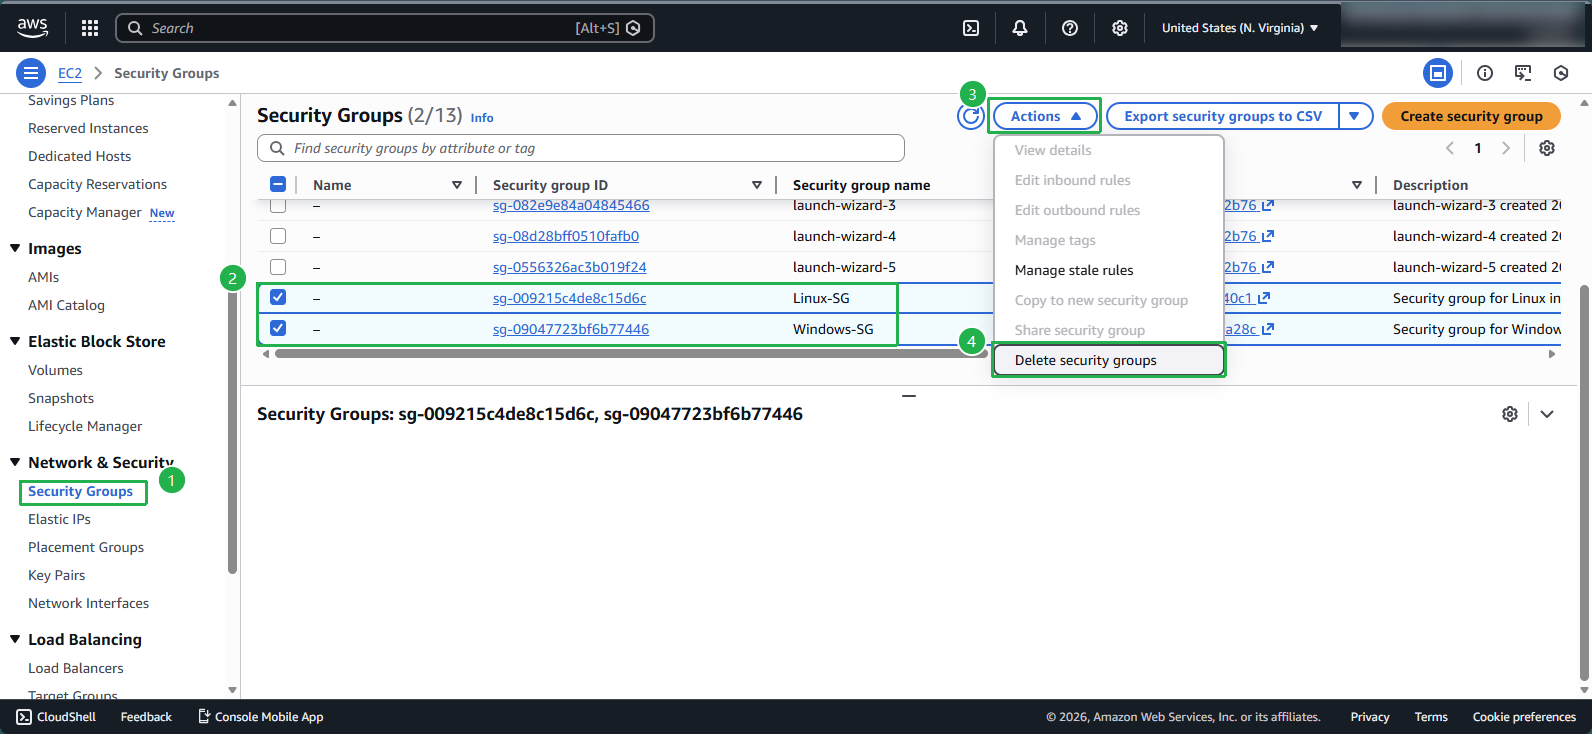The height and width of the screenshot is (734, 1592).
Task: Select Manage stale rules menu item
Action: (x=1073, y=270)
